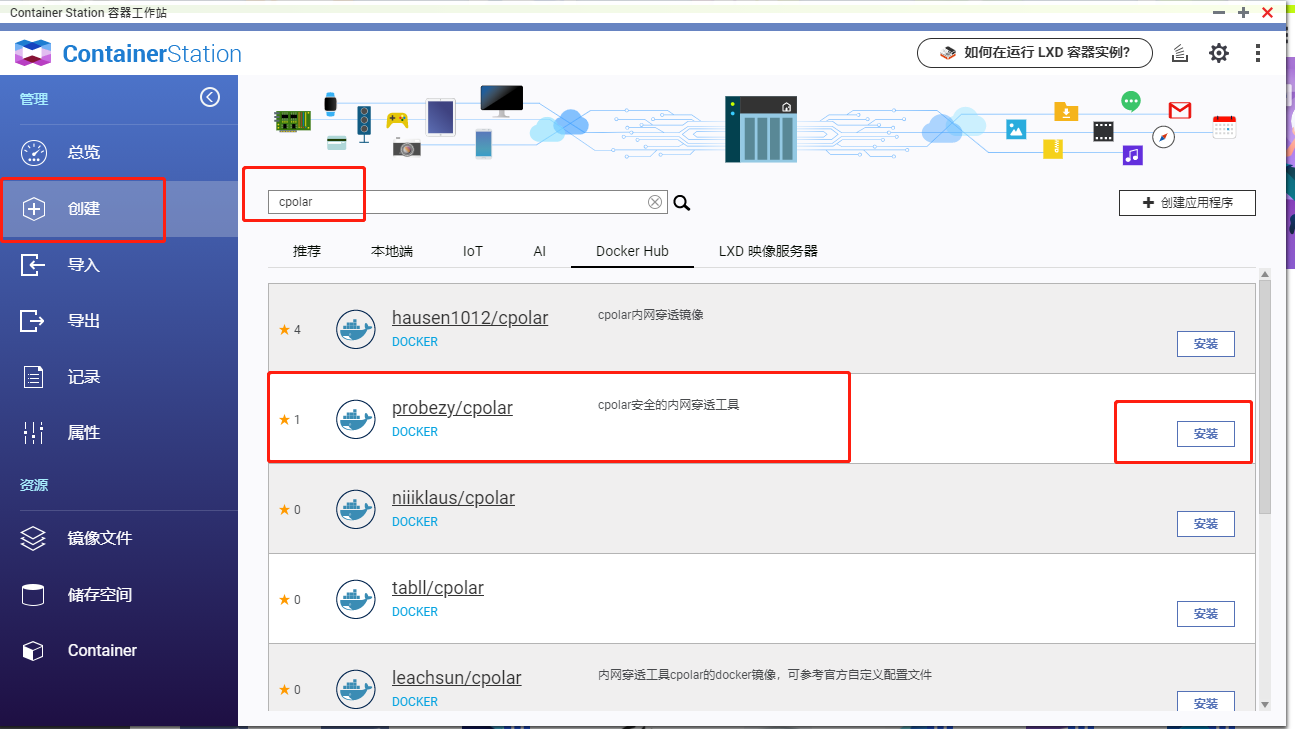Switch to the 本地端 tab
The width and height of the screenshot is (1295, 729).
pos(392,251)
